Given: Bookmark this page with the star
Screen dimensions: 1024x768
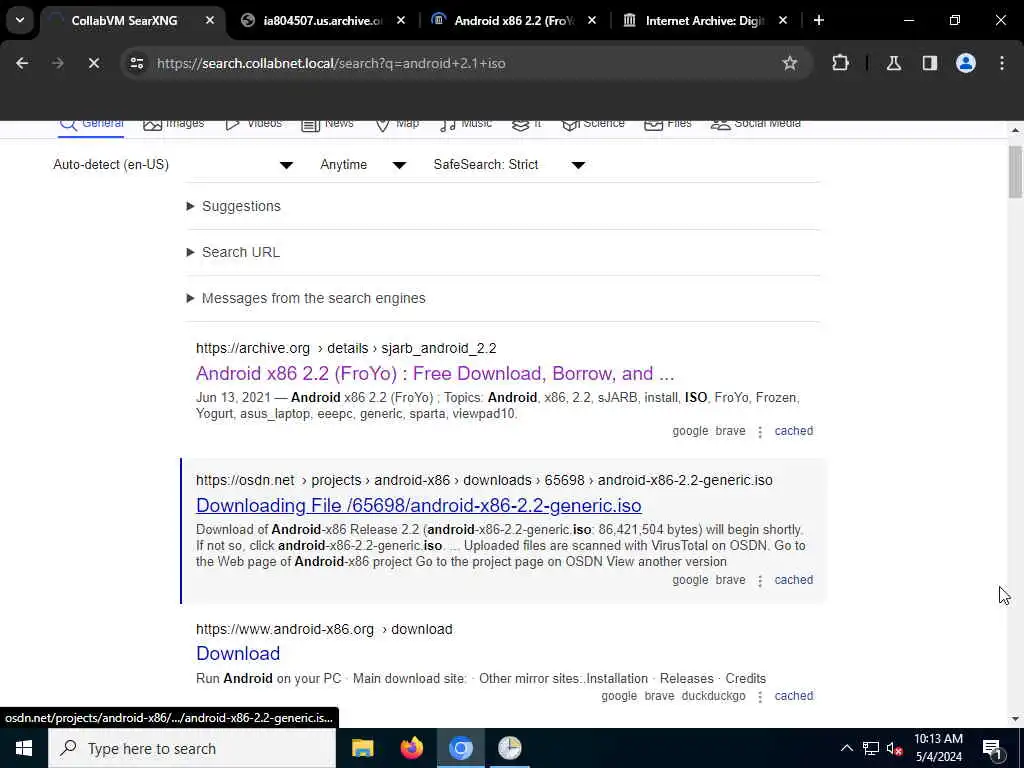Looking at the screenshot, I should pyautogui.click(x=790, y=63).
